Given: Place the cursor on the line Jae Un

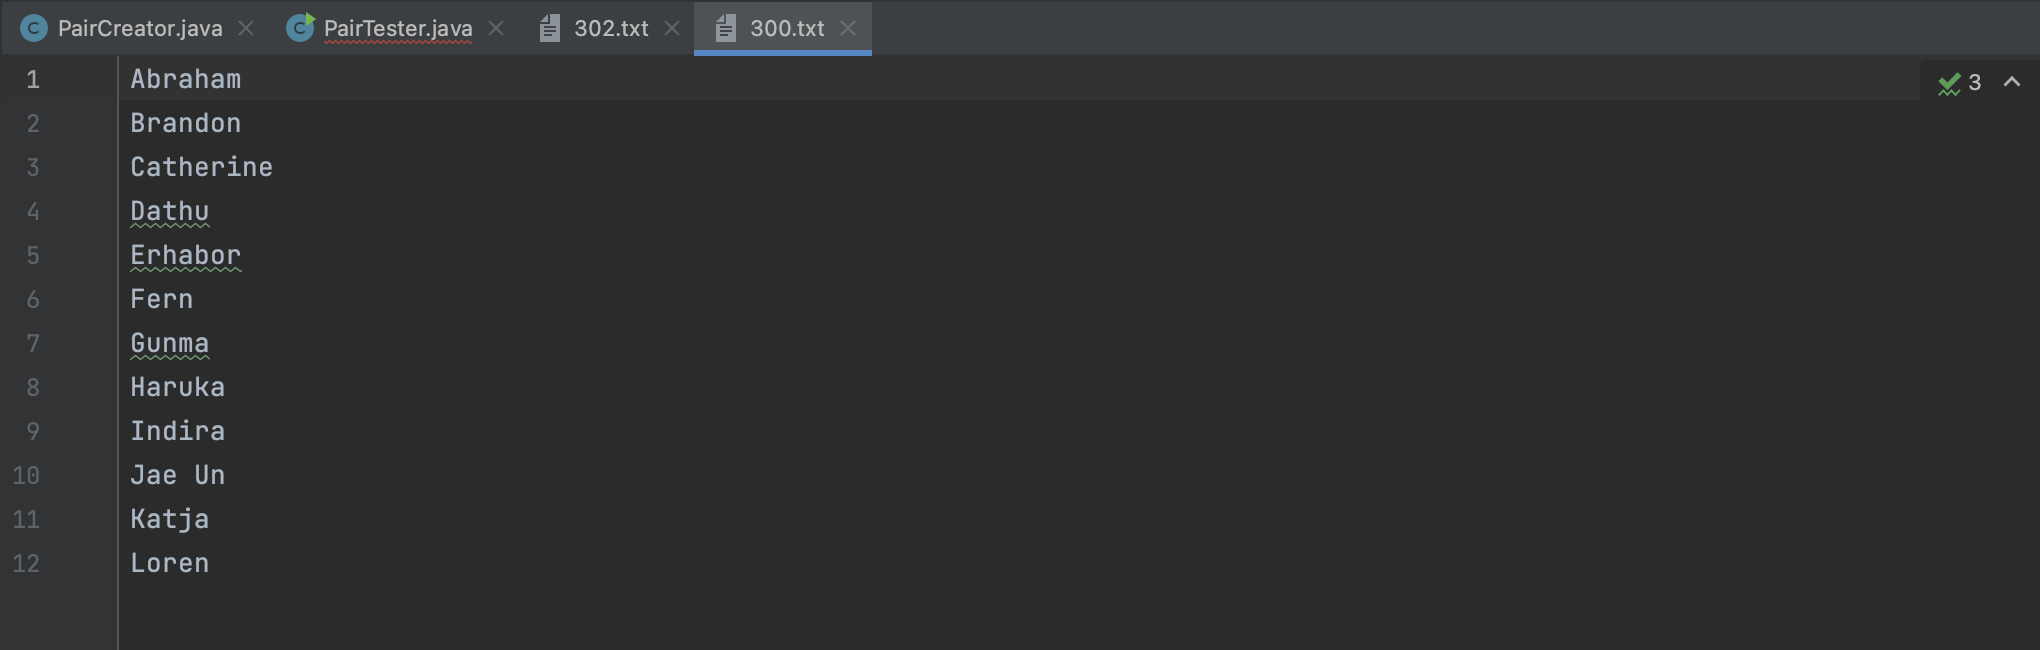Looking at the screenshot, I should coord(178,475).
